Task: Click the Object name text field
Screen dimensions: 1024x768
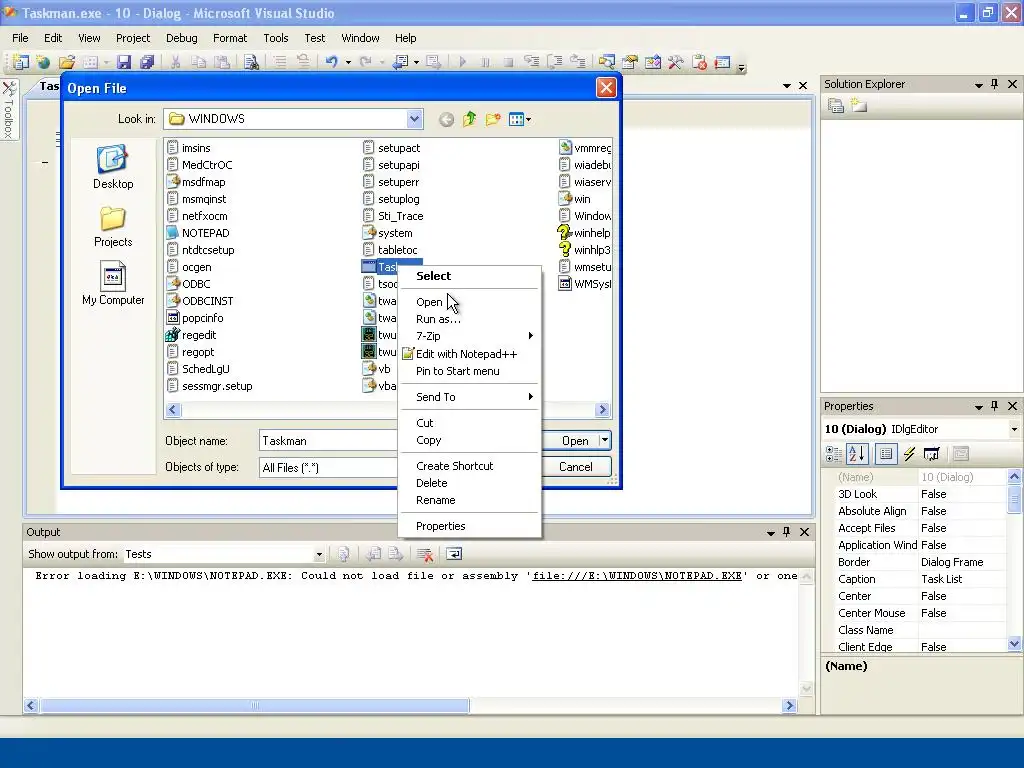Action: [x=328, y=440]
